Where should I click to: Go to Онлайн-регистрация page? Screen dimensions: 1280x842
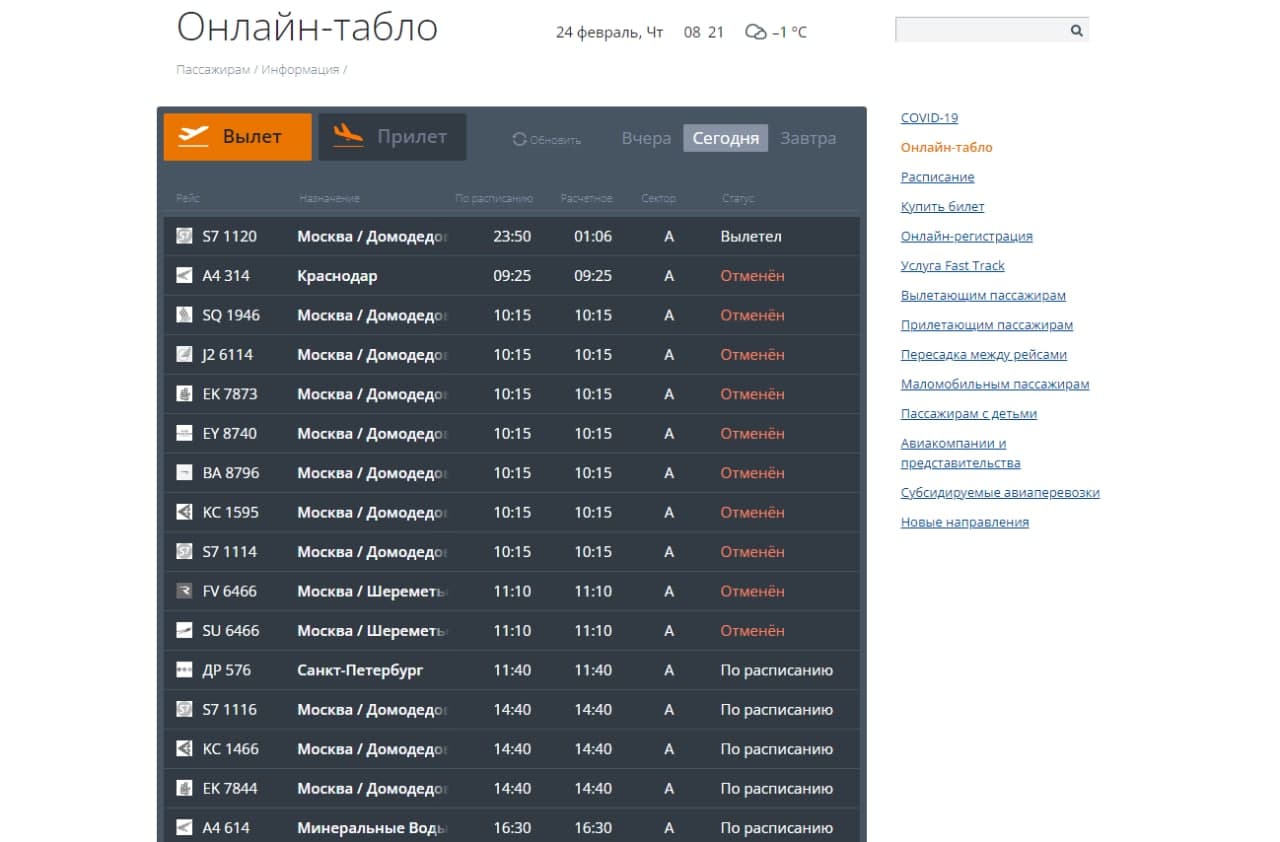966,236
